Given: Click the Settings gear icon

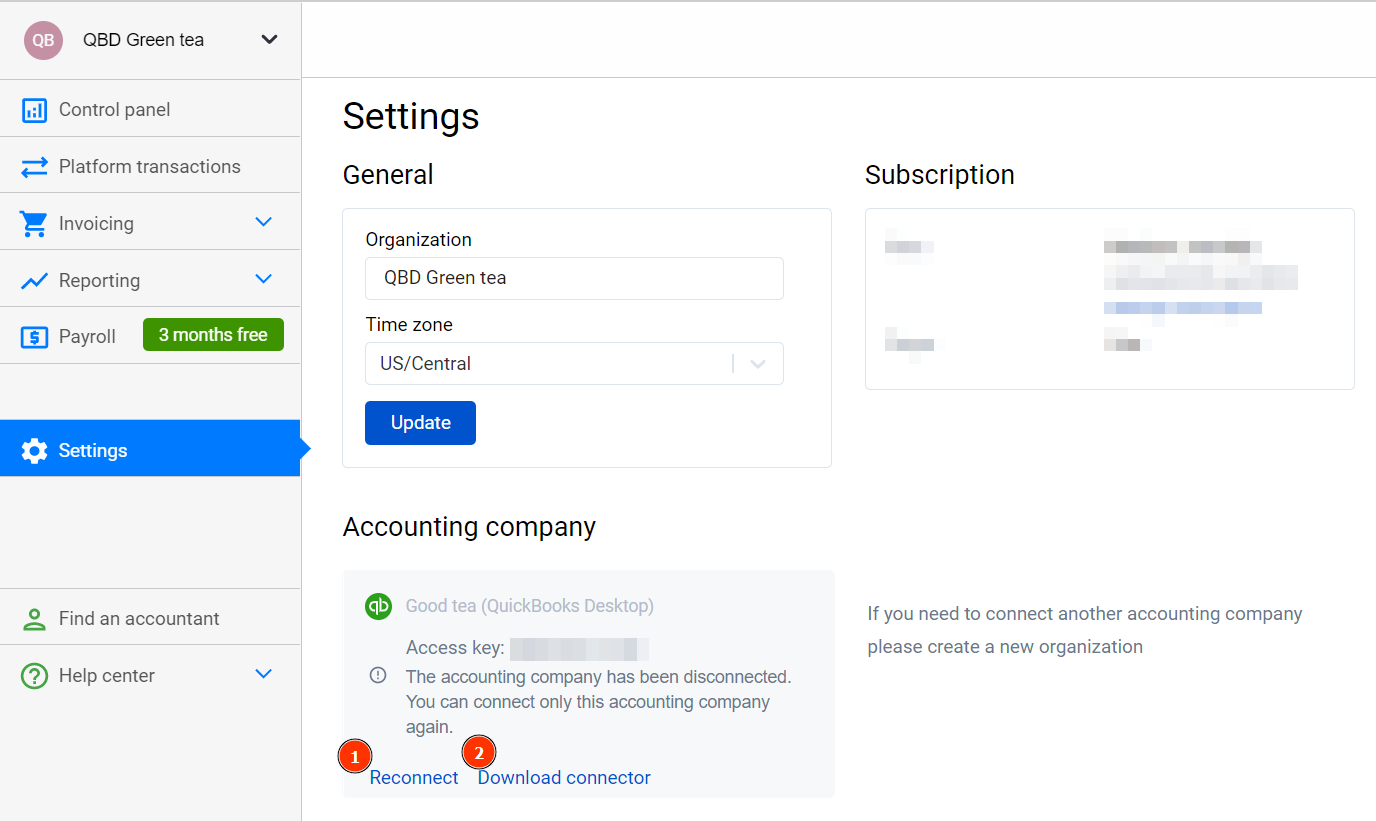Looking at the screenshot, I should pos(34,451).
